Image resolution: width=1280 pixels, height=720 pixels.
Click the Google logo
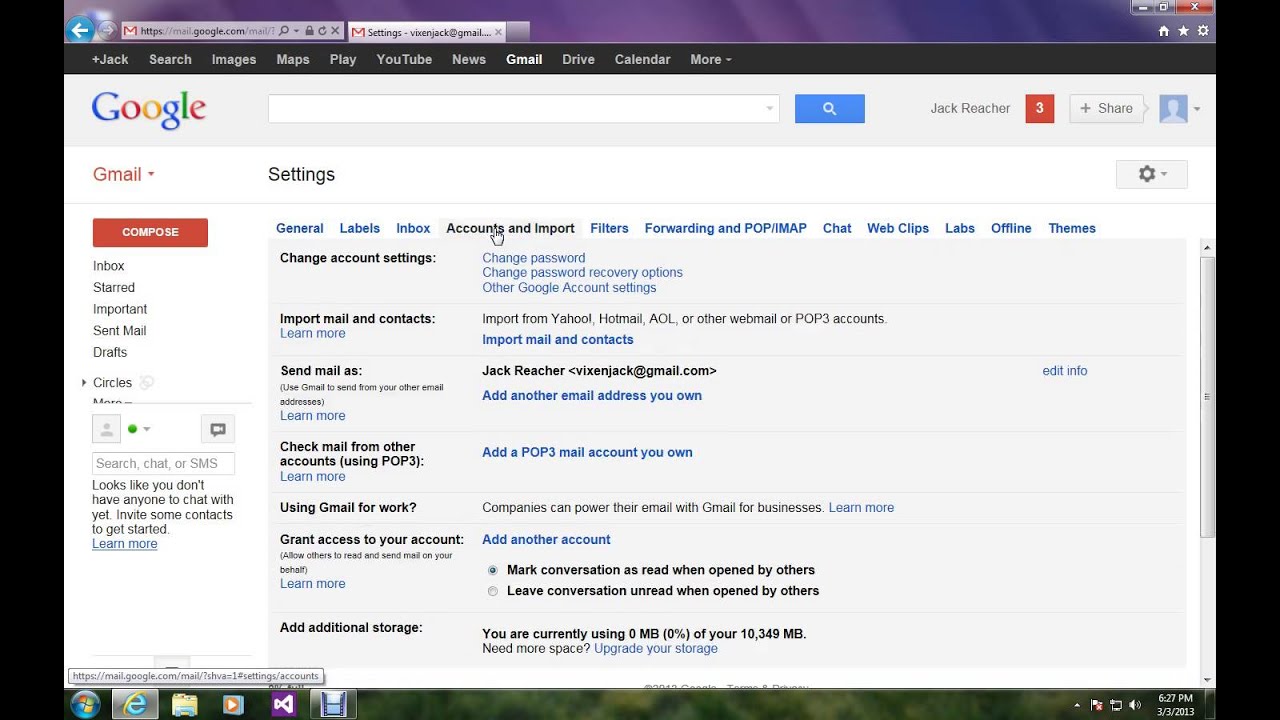click(149, 110)
